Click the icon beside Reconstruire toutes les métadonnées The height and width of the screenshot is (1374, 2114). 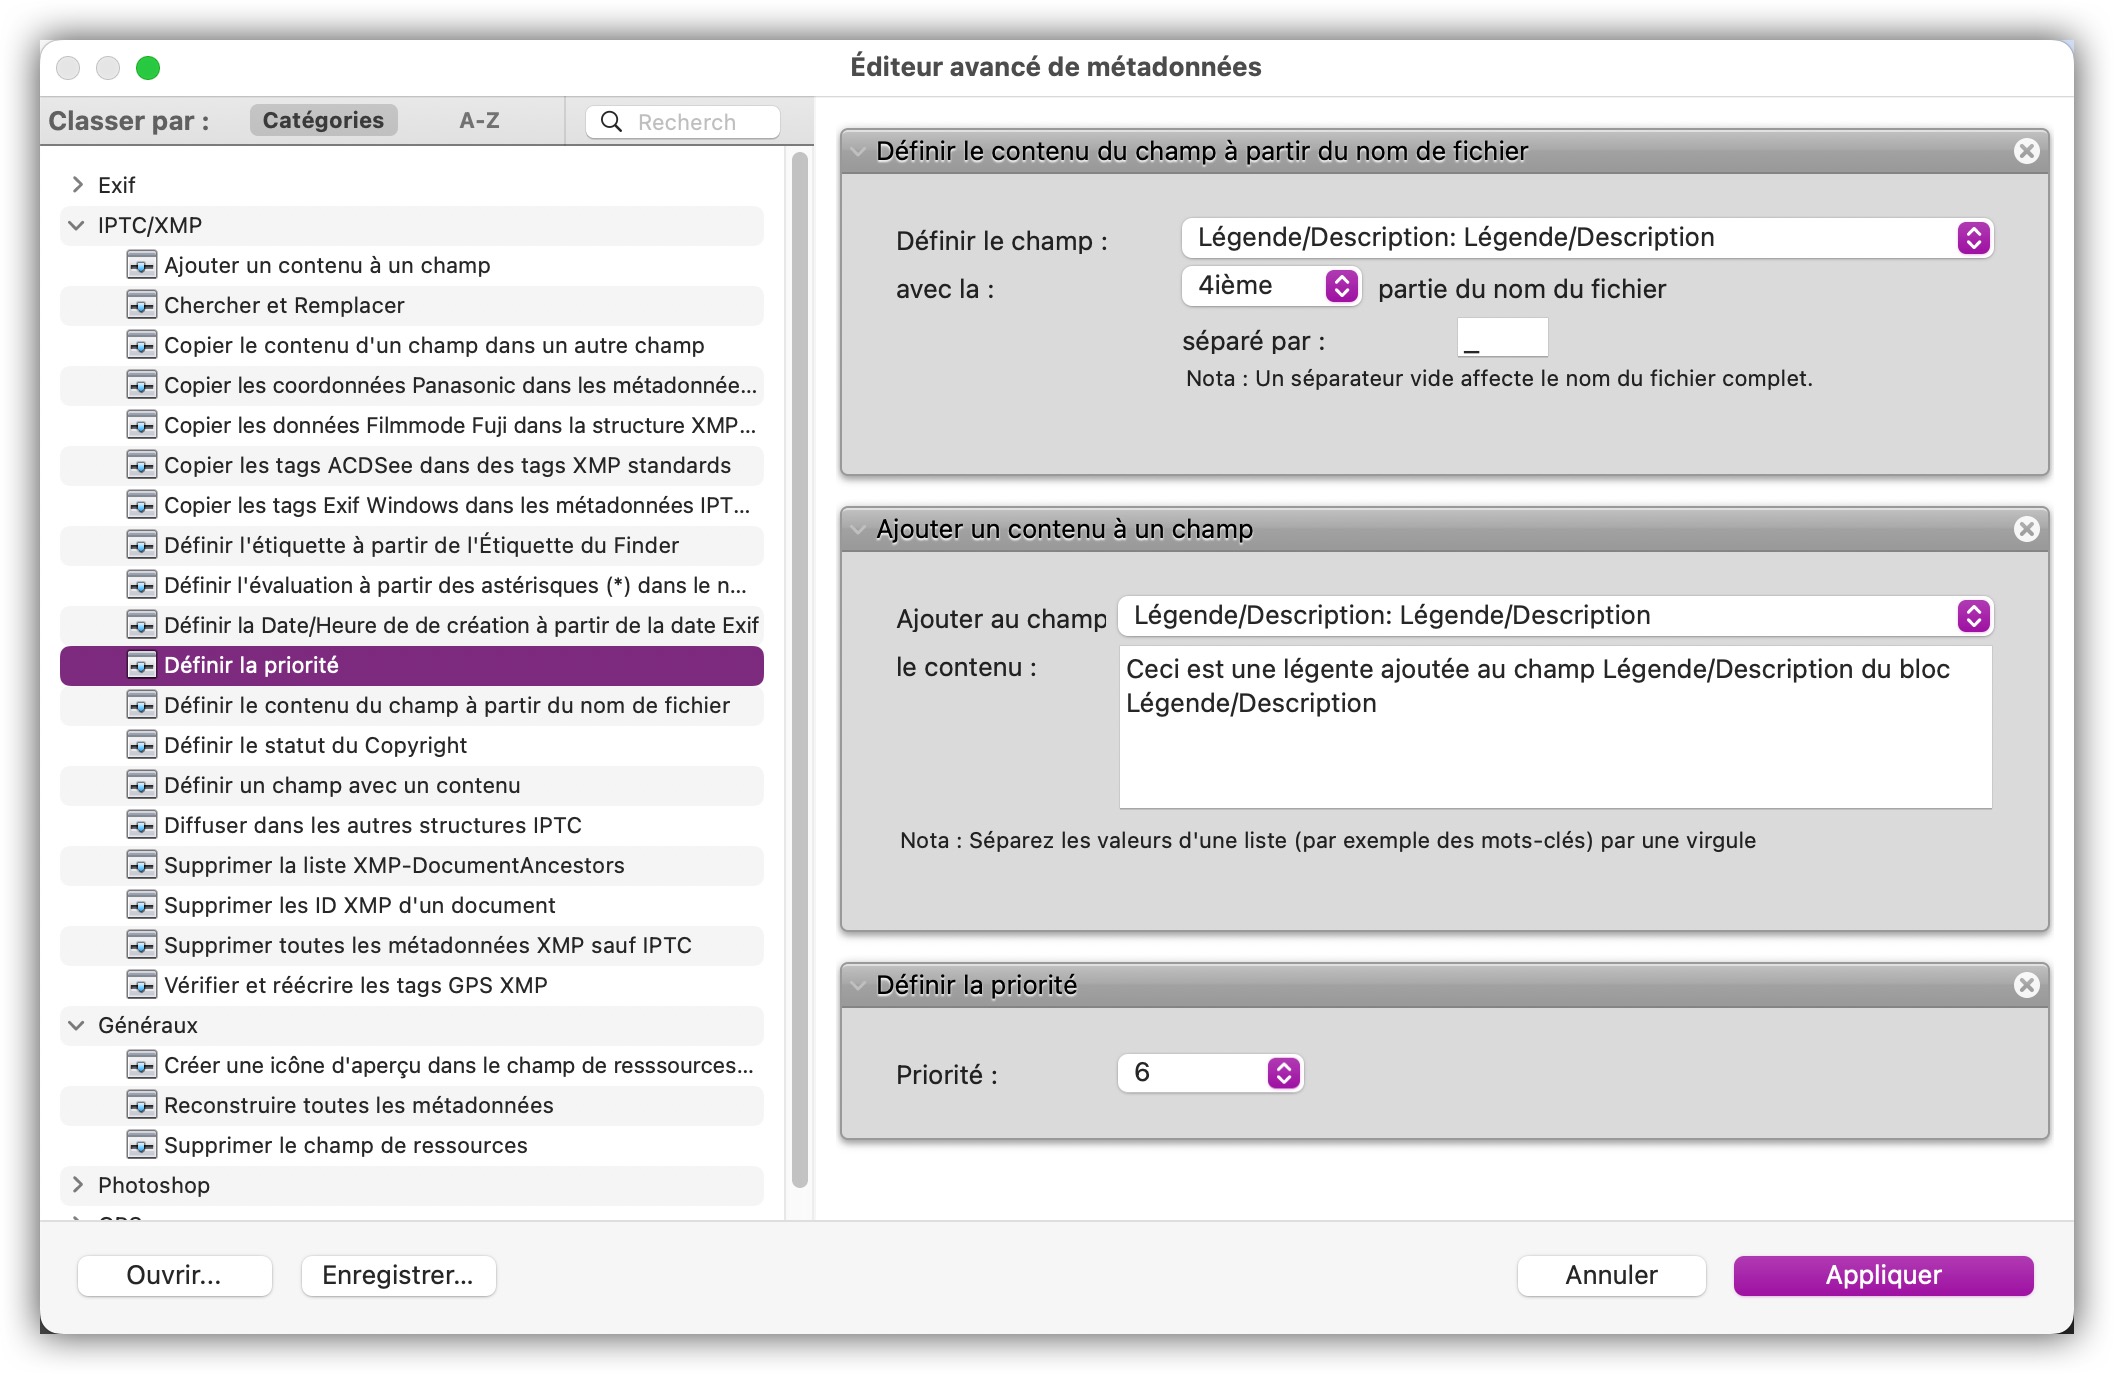coord(141,1105)
